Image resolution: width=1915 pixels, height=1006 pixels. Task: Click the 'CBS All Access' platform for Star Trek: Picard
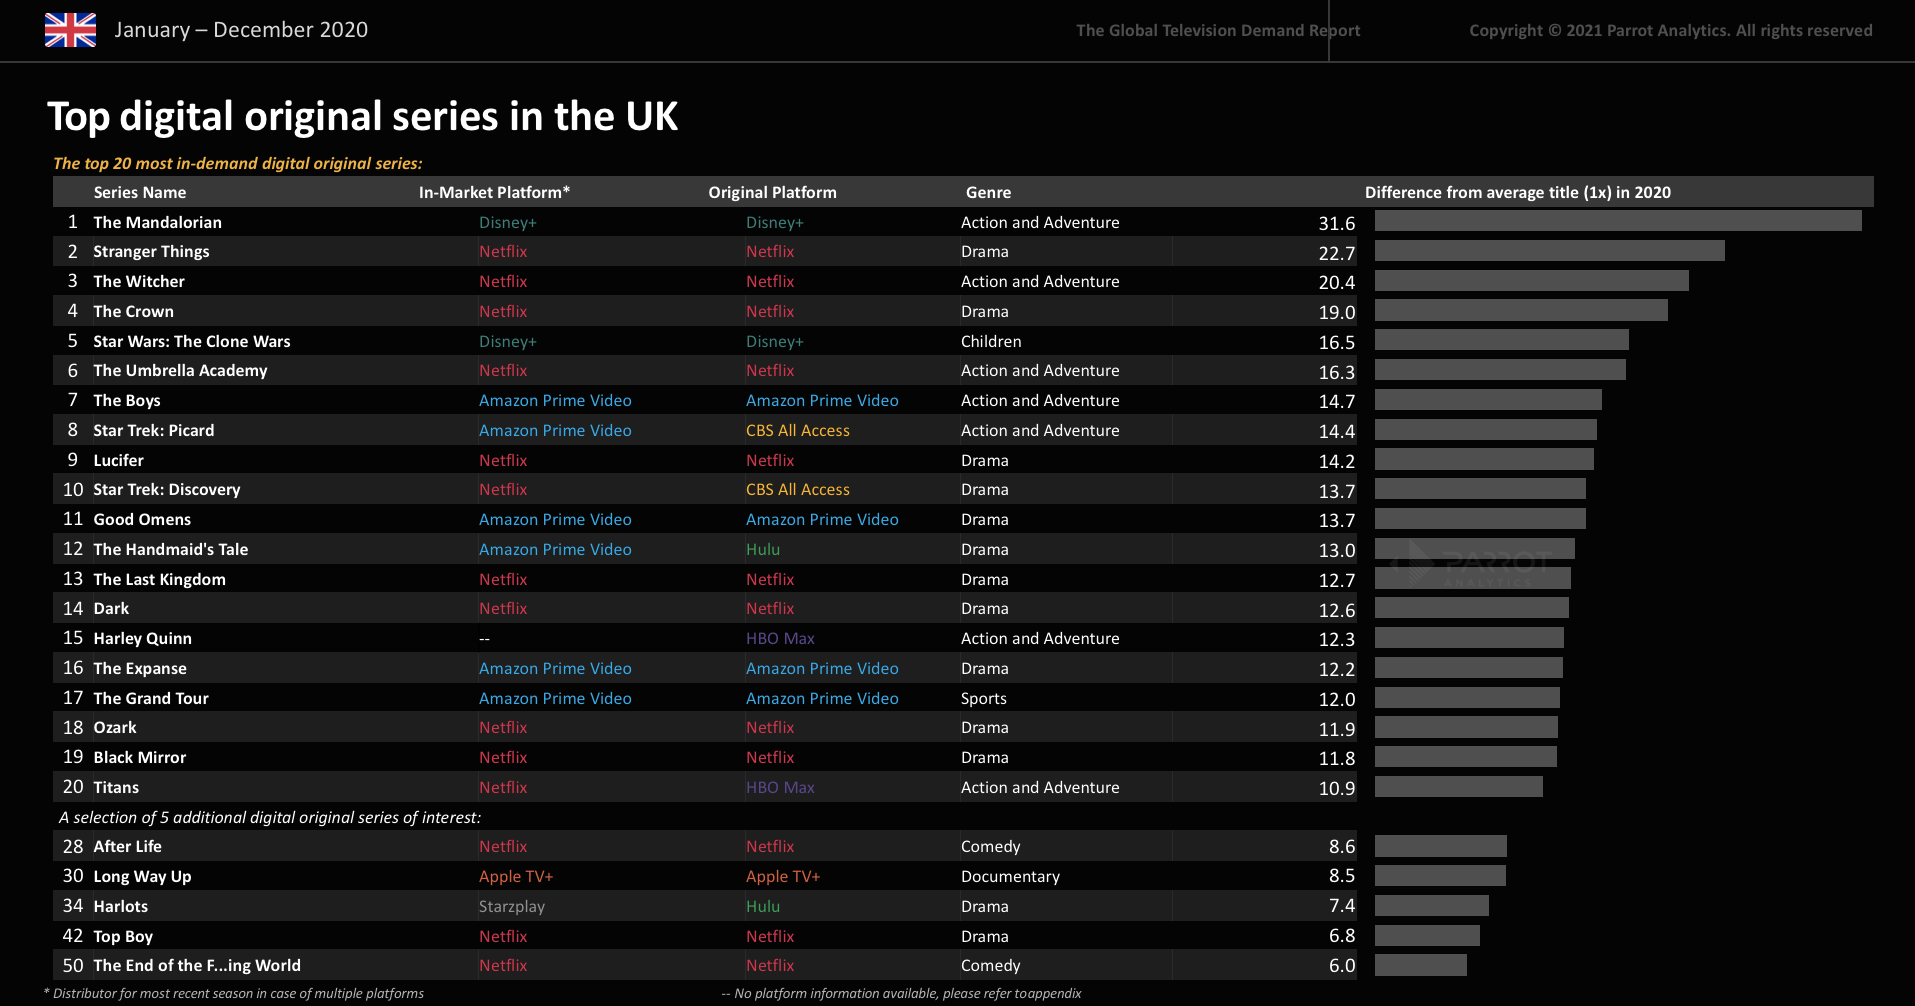point(798,431)
